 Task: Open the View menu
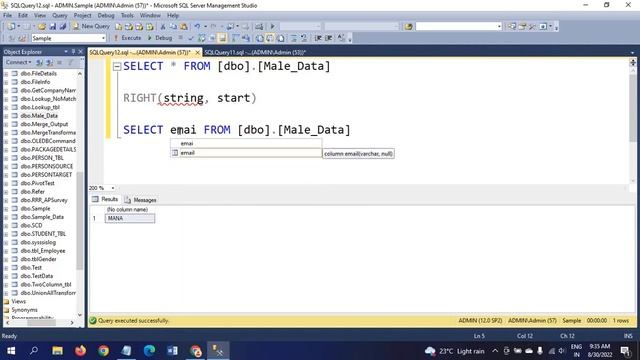[x=40, y=15]
